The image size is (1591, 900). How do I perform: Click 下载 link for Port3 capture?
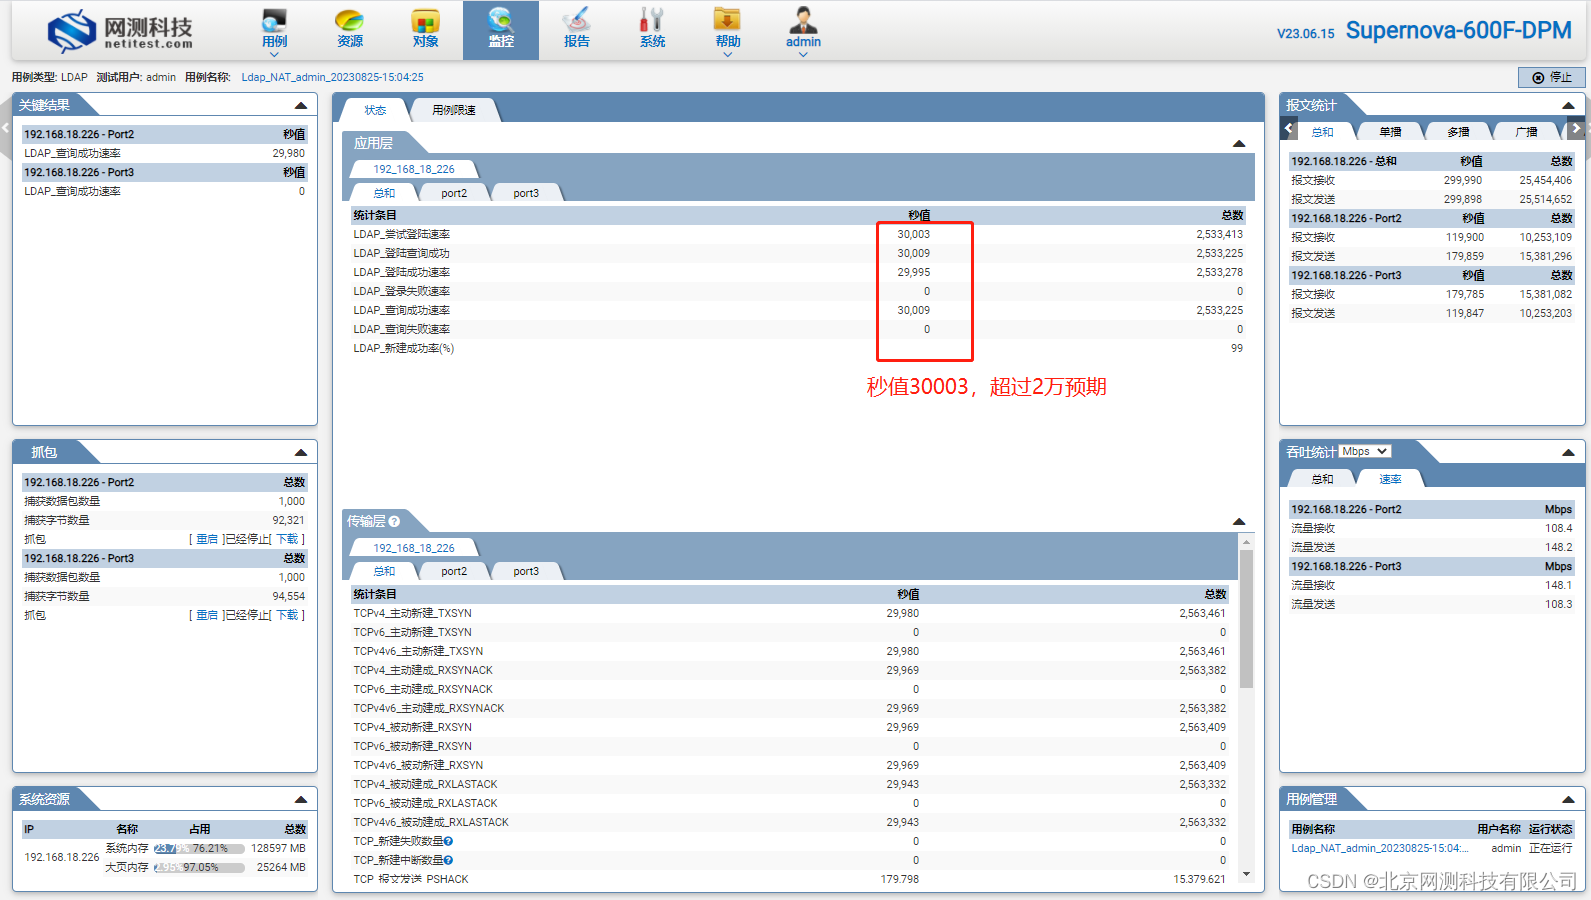point(287,615)
